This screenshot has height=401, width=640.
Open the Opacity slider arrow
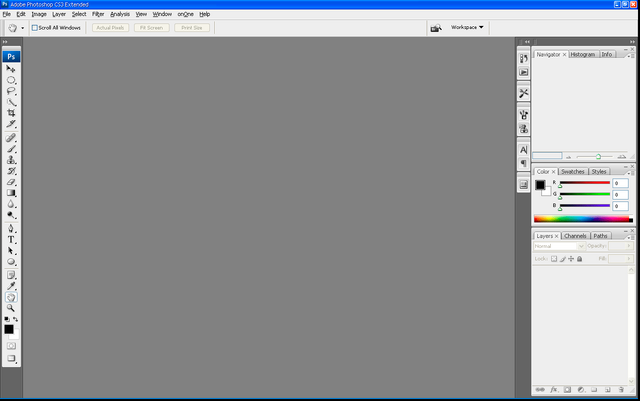click(629, 246)
